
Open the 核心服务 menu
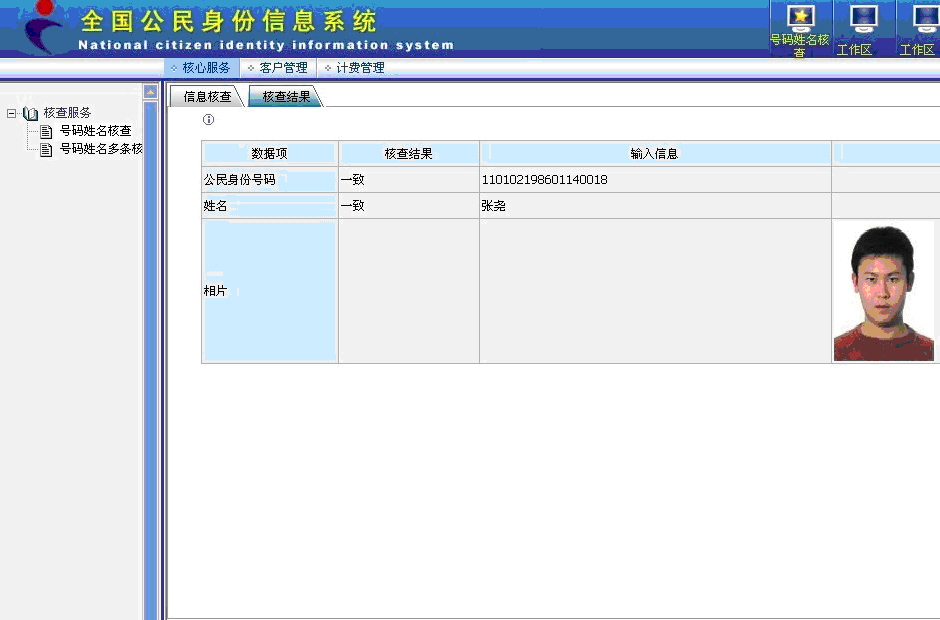pos(208,68)
